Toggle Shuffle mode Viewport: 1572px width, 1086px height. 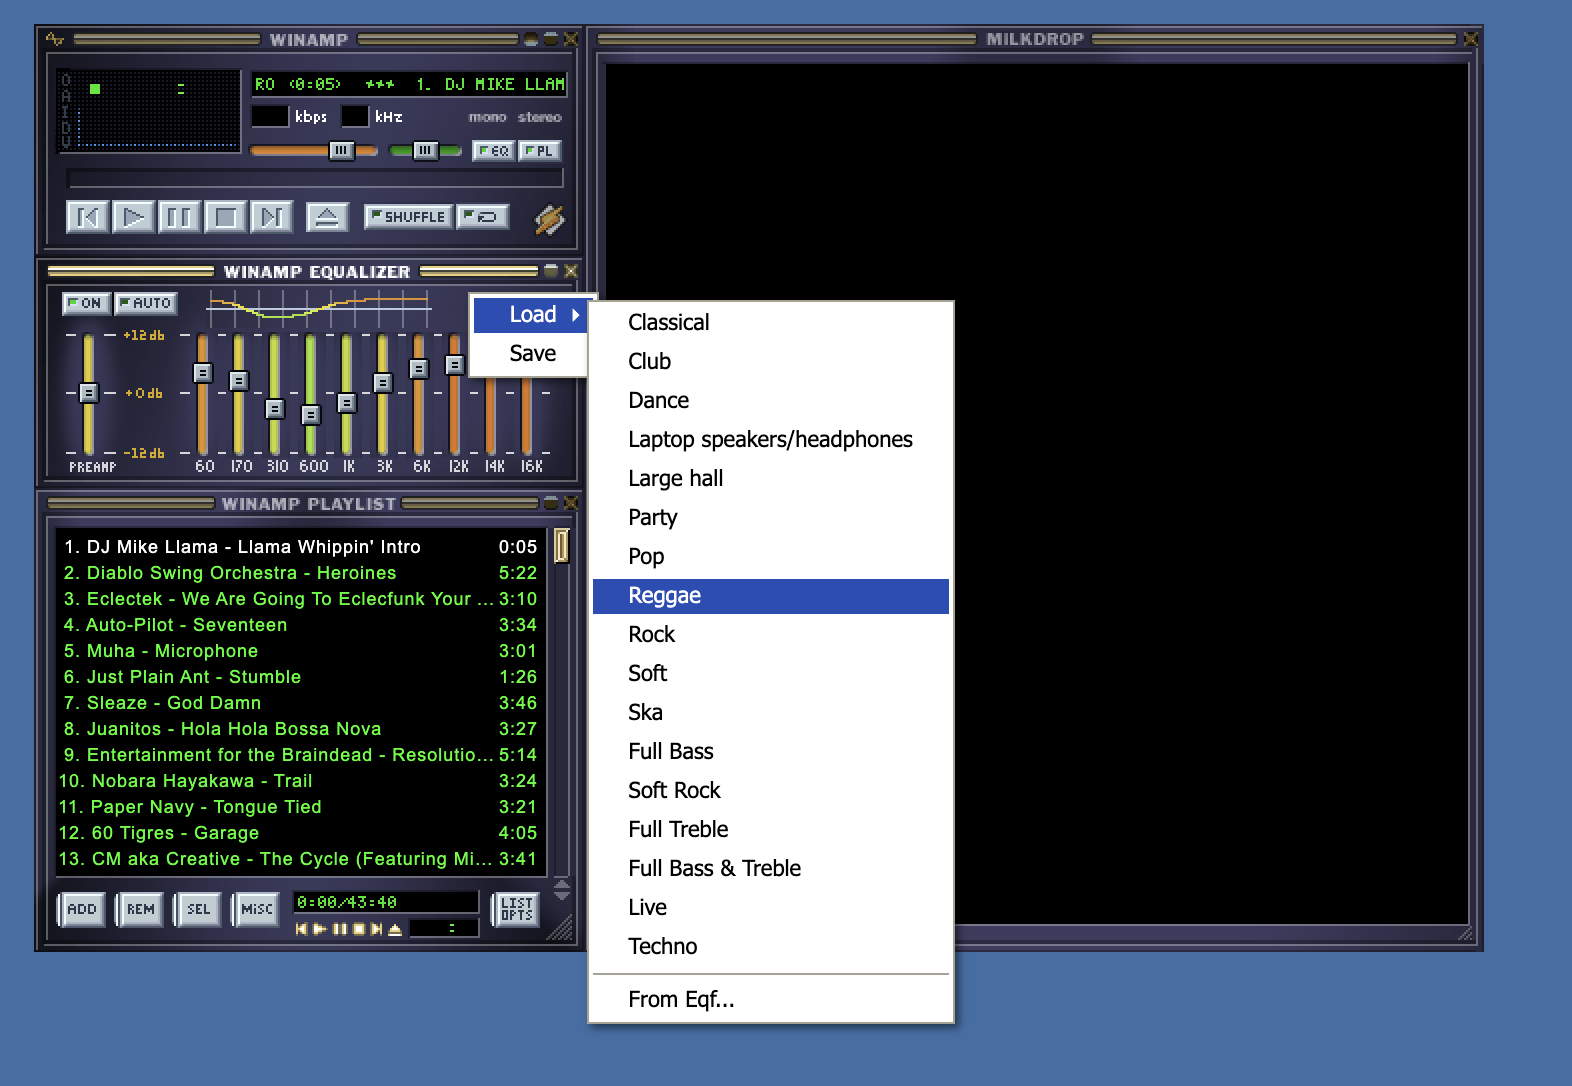click(408, 217)
